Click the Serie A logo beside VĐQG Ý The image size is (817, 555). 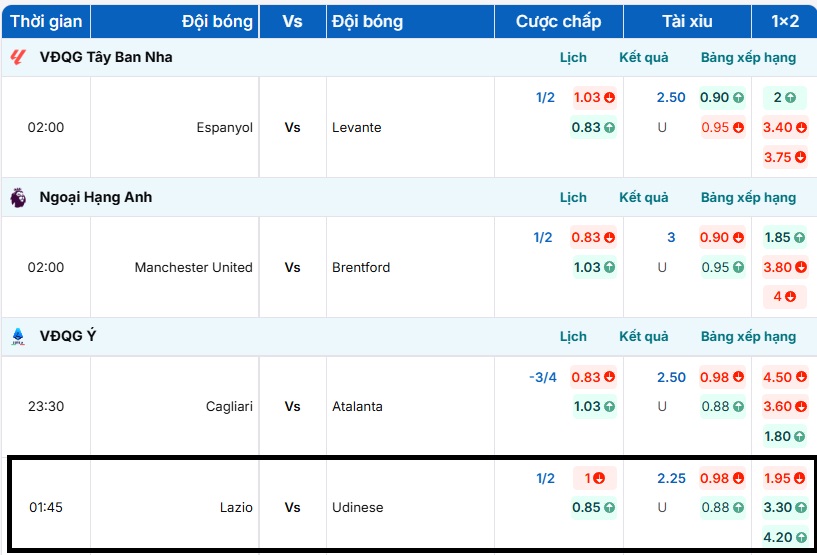click(18, 337)
